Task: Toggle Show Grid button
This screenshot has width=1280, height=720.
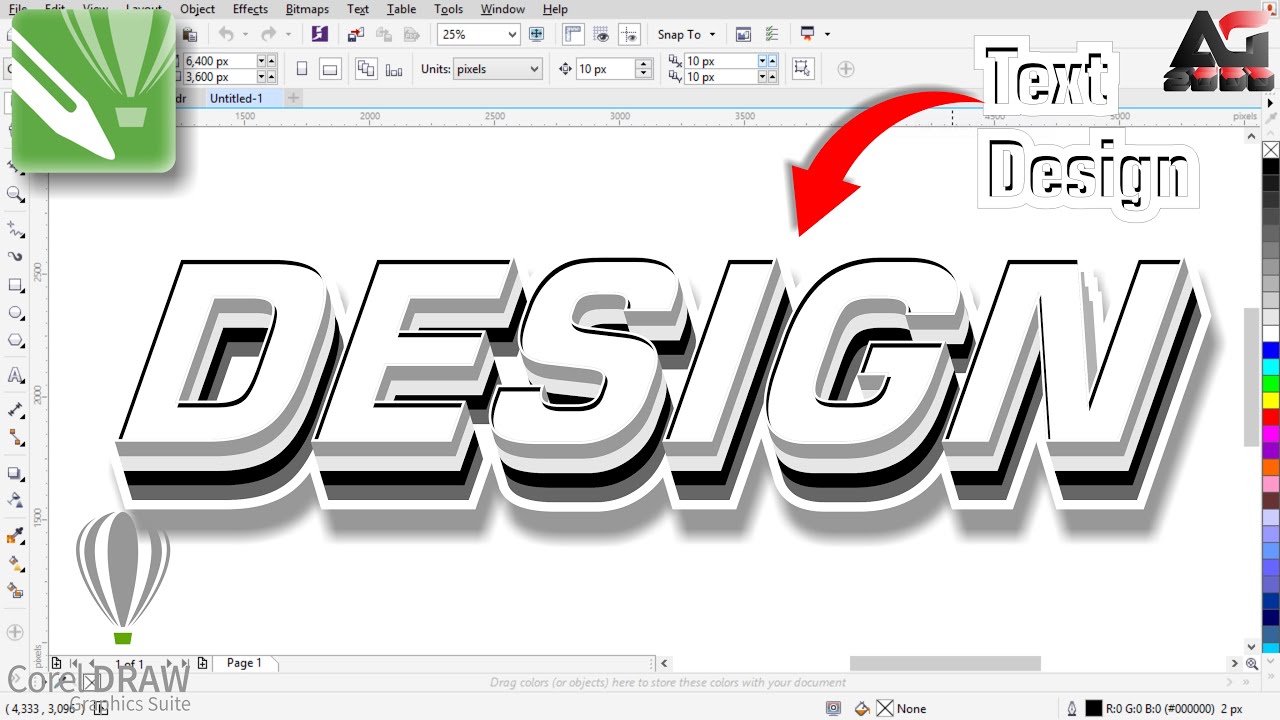Action: (x=601, y=34)
